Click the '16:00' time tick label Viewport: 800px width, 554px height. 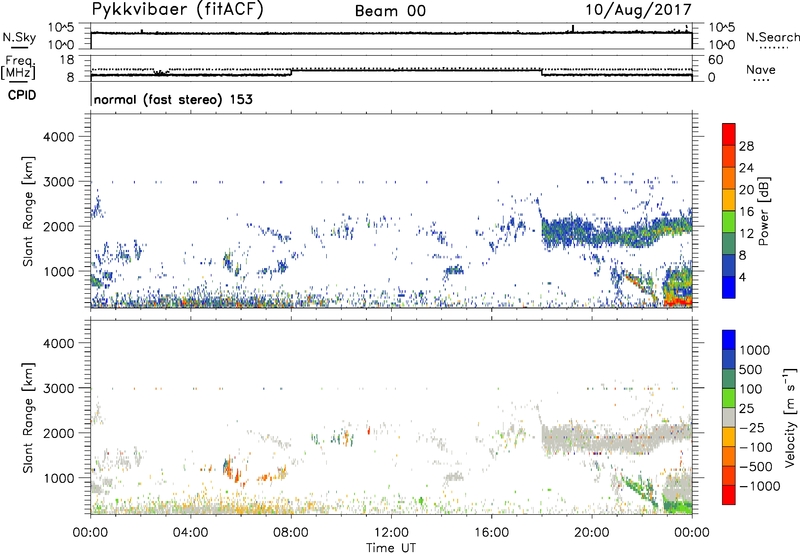(491, 533)
